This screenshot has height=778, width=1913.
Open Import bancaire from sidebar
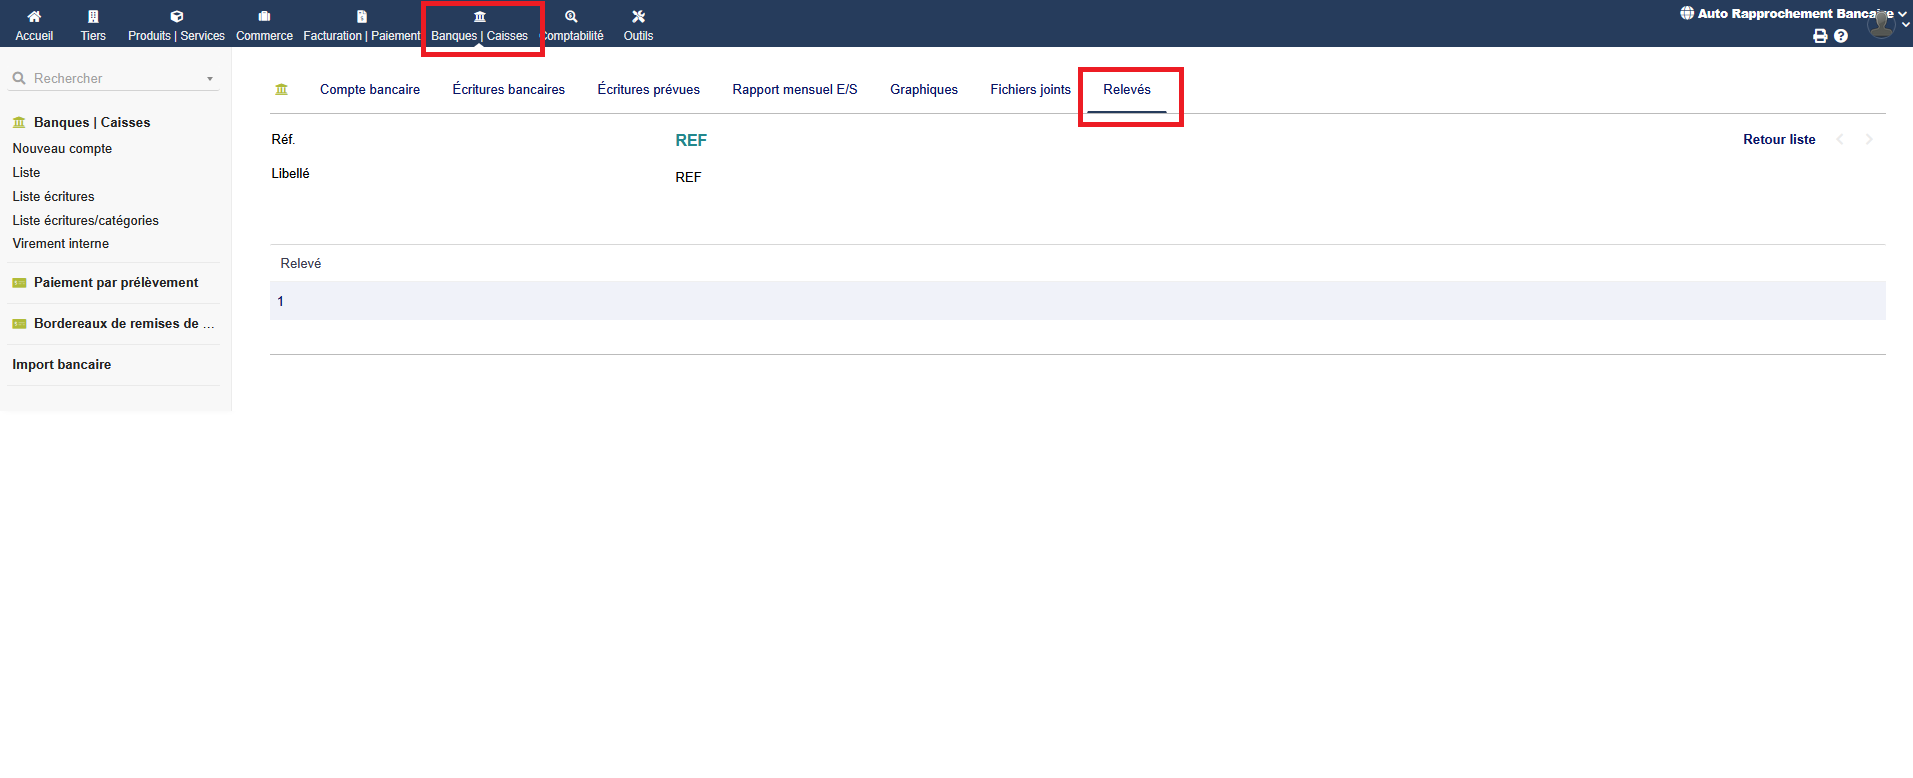(62, 365)
